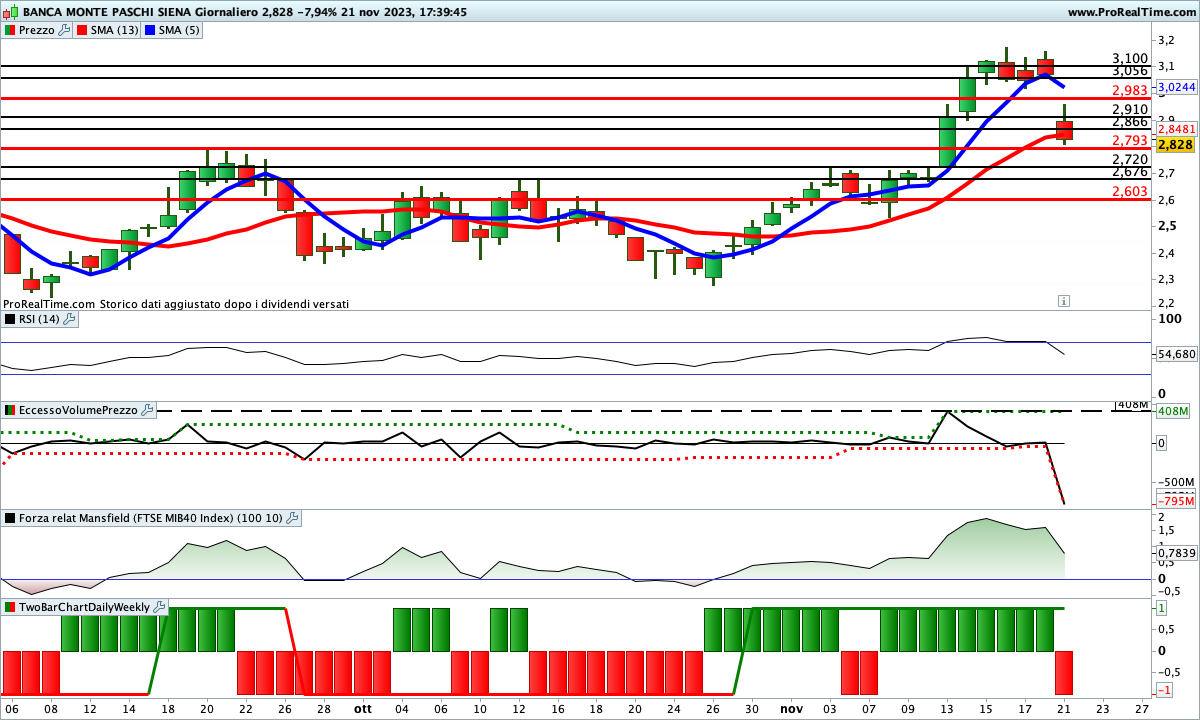This screenshot has width=1200, height=720.
Task: Click the date label 21 on the time axis
Action: pyautogui.click(x=1064, y=709)
